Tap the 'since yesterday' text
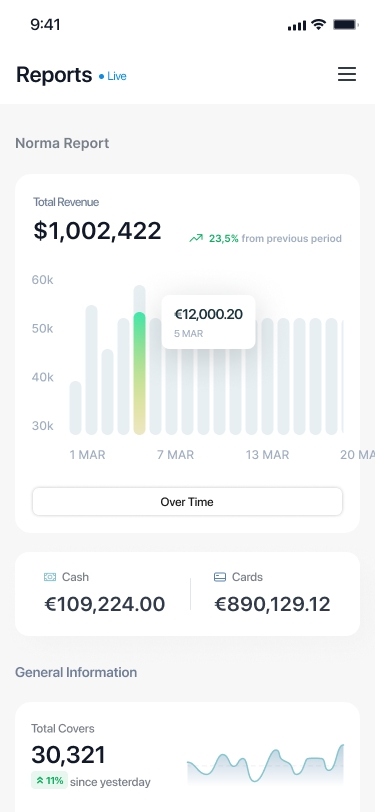This screenshot has width=375, height=812. tap(110, 782)
